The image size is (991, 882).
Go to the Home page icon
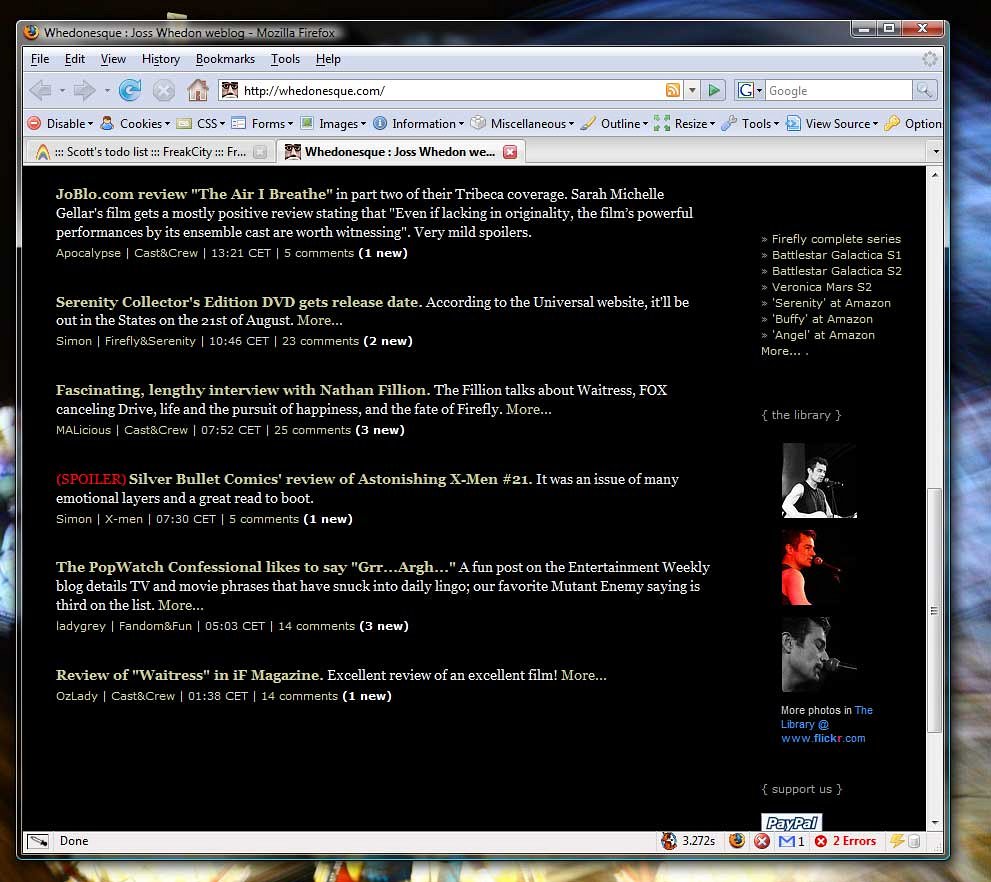(198, 91)
